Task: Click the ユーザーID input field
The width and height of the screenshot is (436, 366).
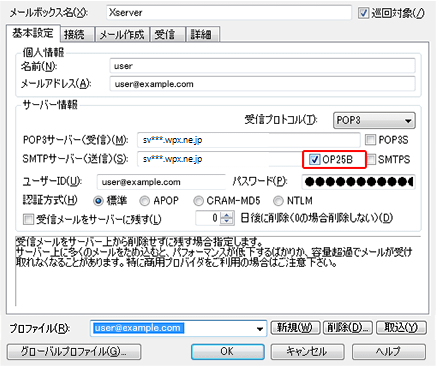Action: [161, 182]
